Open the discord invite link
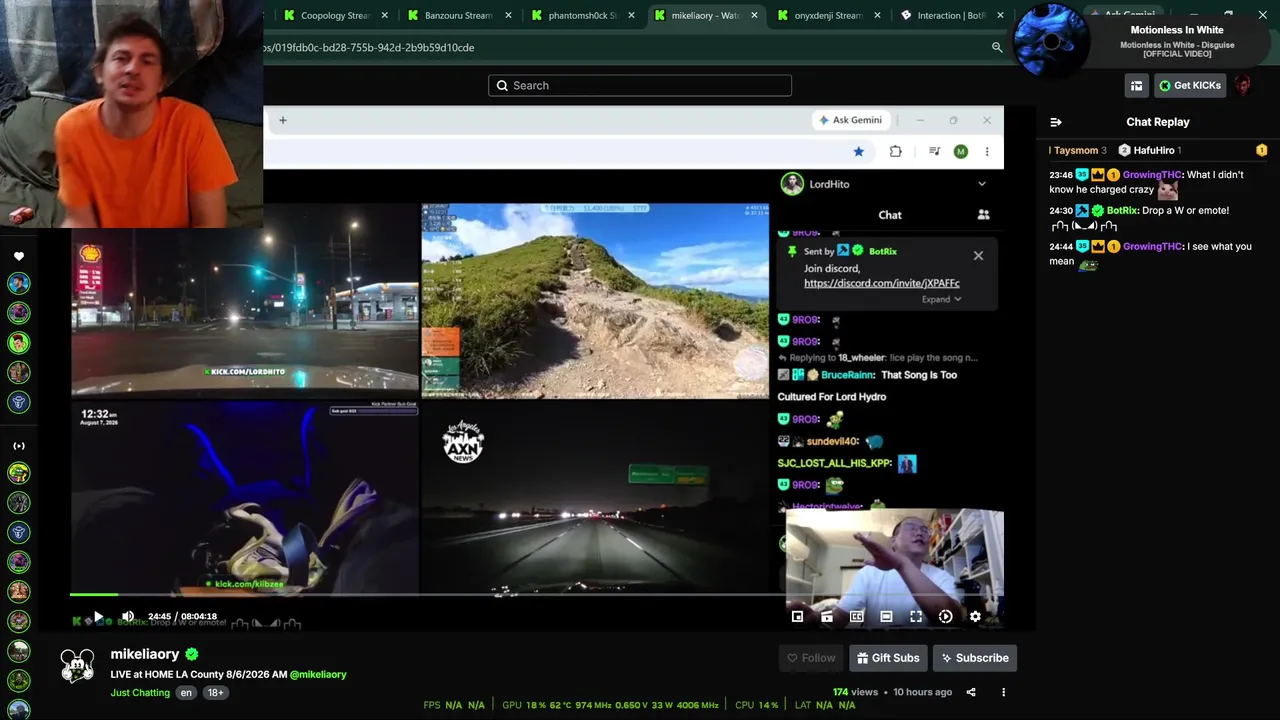 [x=882, y=283]
